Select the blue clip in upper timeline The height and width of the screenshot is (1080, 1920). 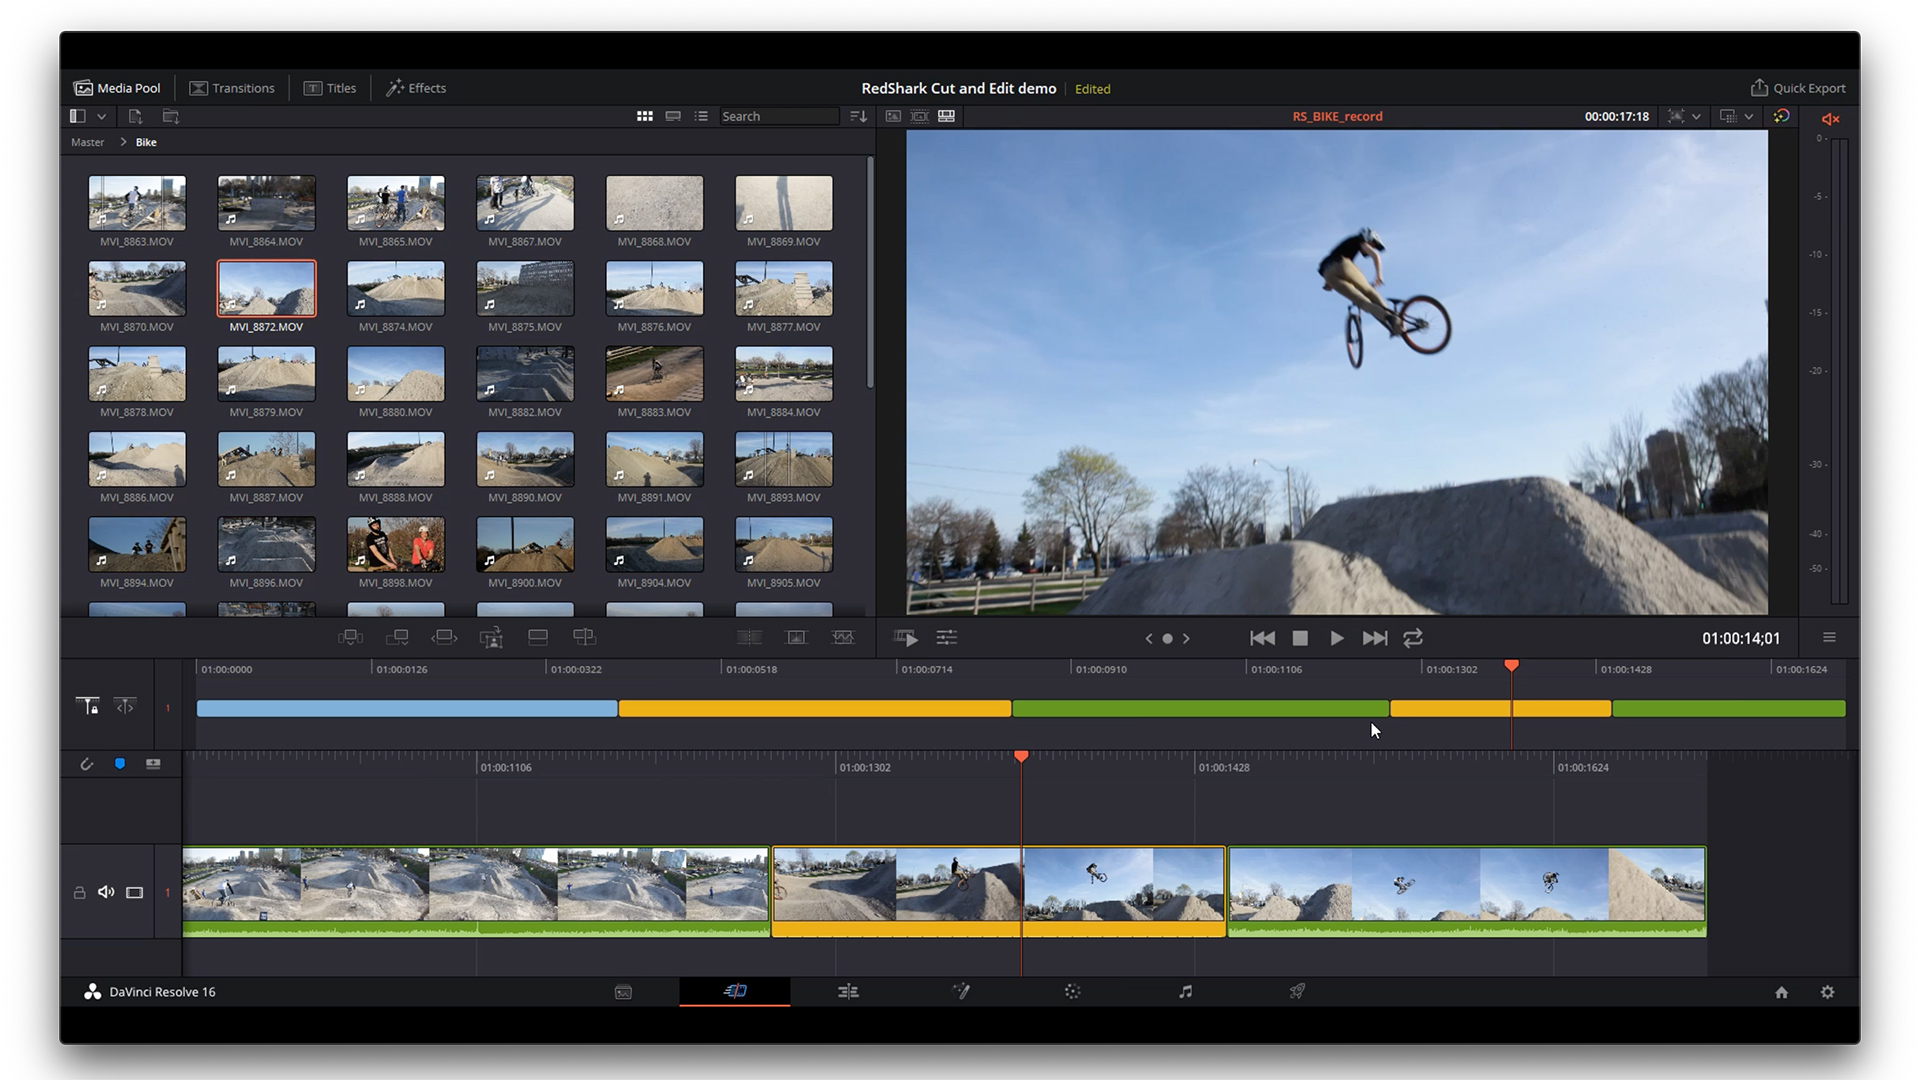(x=407, y=708)
